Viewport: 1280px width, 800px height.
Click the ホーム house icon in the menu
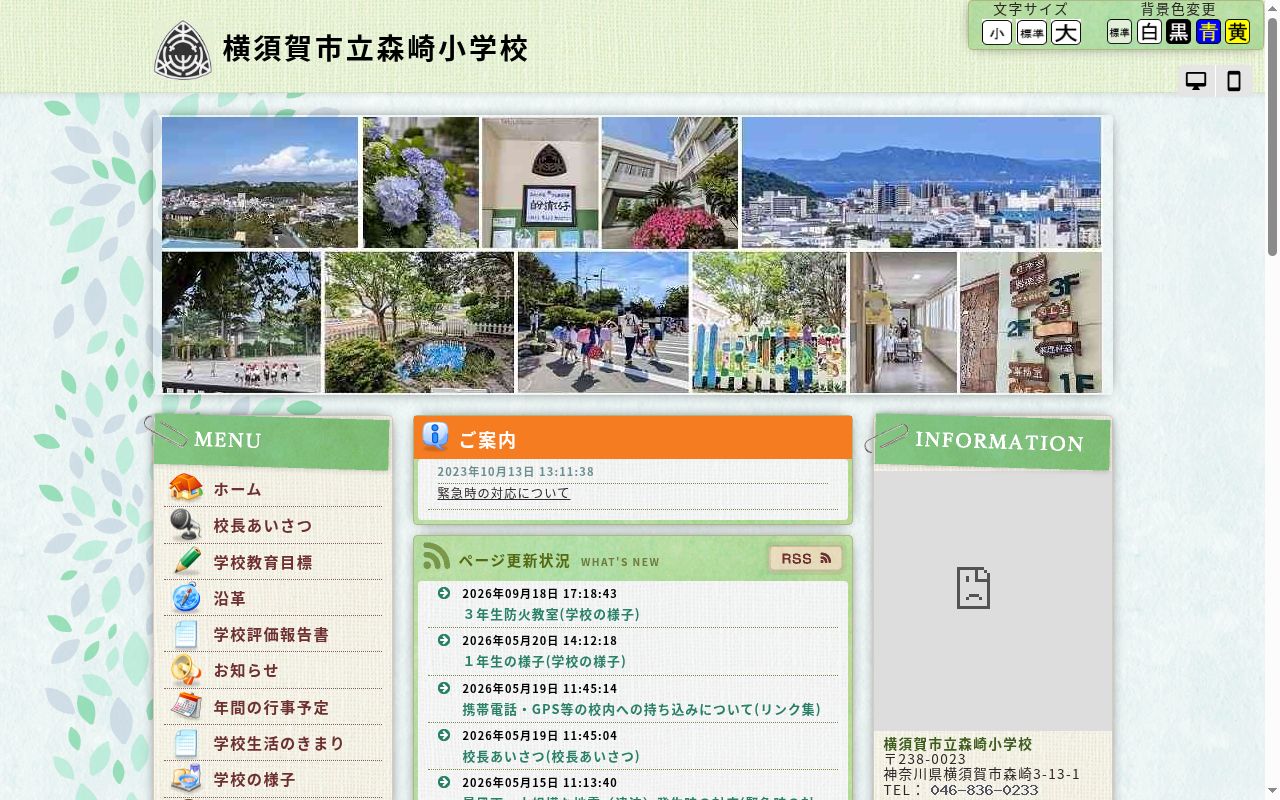[186, 488]
